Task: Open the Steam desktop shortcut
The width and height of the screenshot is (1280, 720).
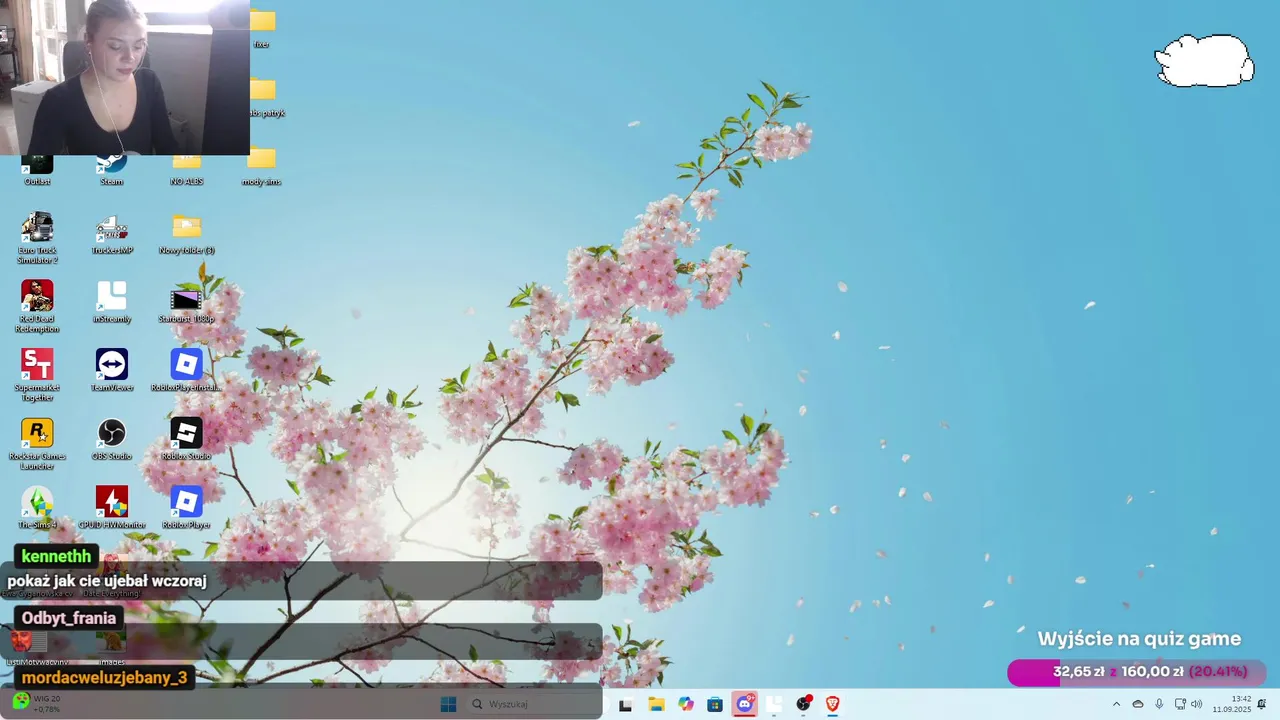Action: (x=112, y=169)
